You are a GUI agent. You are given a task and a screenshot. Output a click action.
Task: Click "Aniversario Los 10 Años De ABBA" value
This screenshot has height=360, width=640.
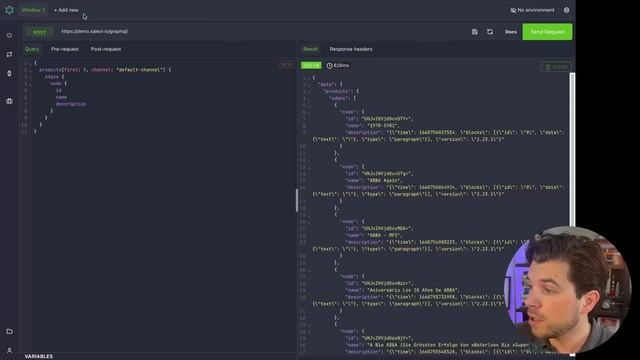coord(413,290)
